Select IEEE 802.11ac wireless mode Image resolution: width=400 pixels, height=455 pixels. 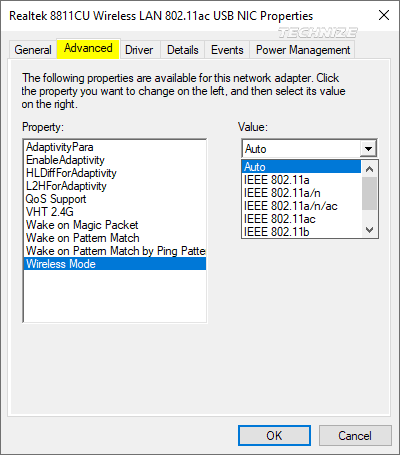[x=301, y=219]
